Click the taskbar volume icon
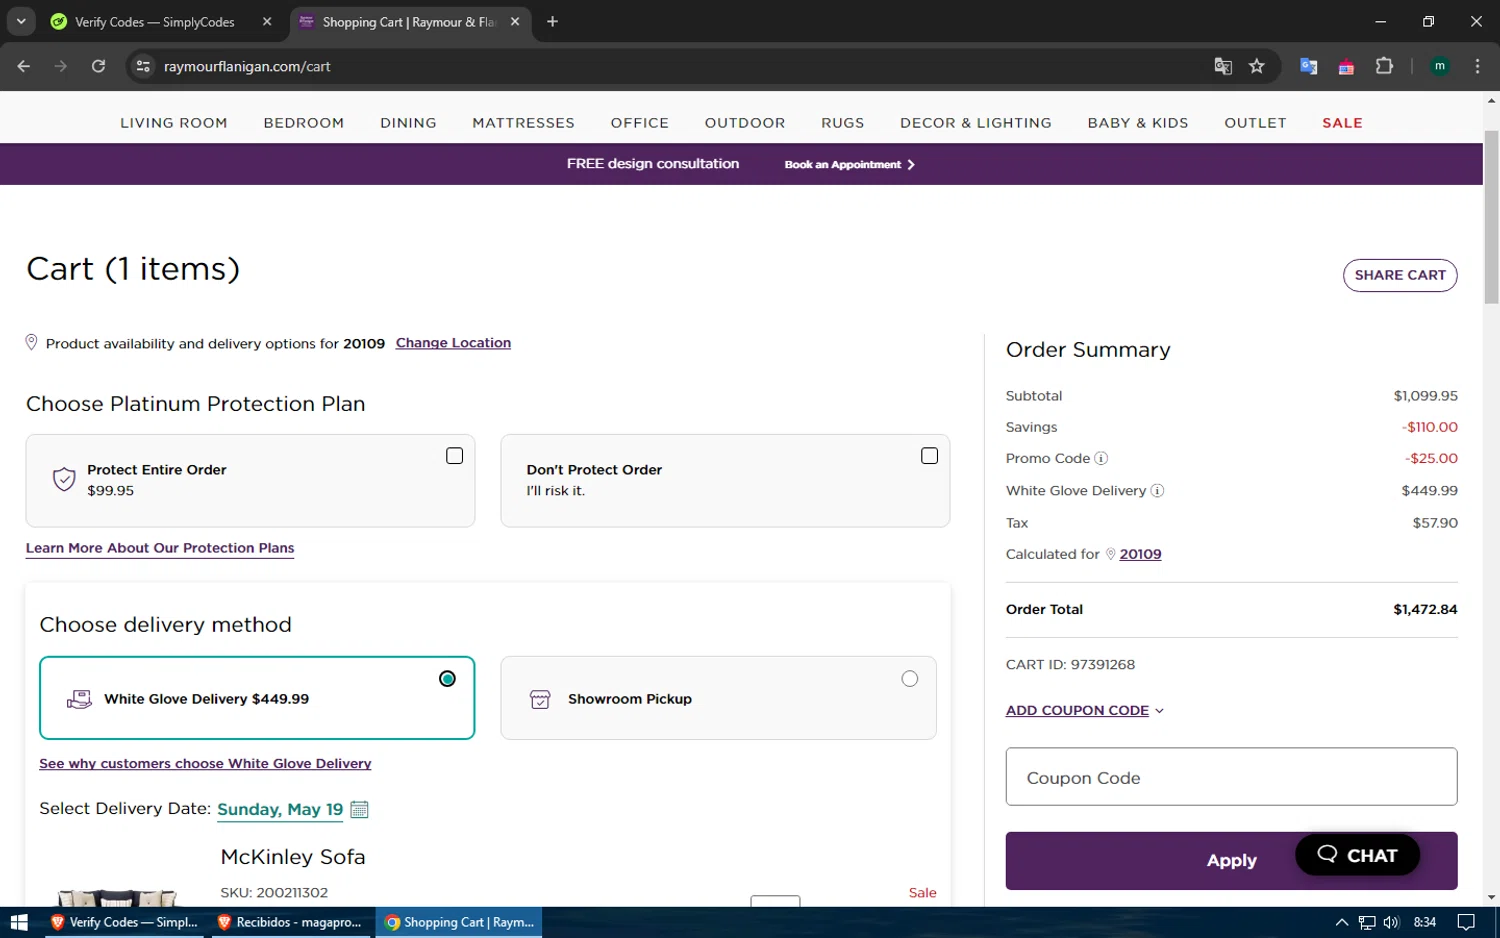 (x=1391, y=922)
